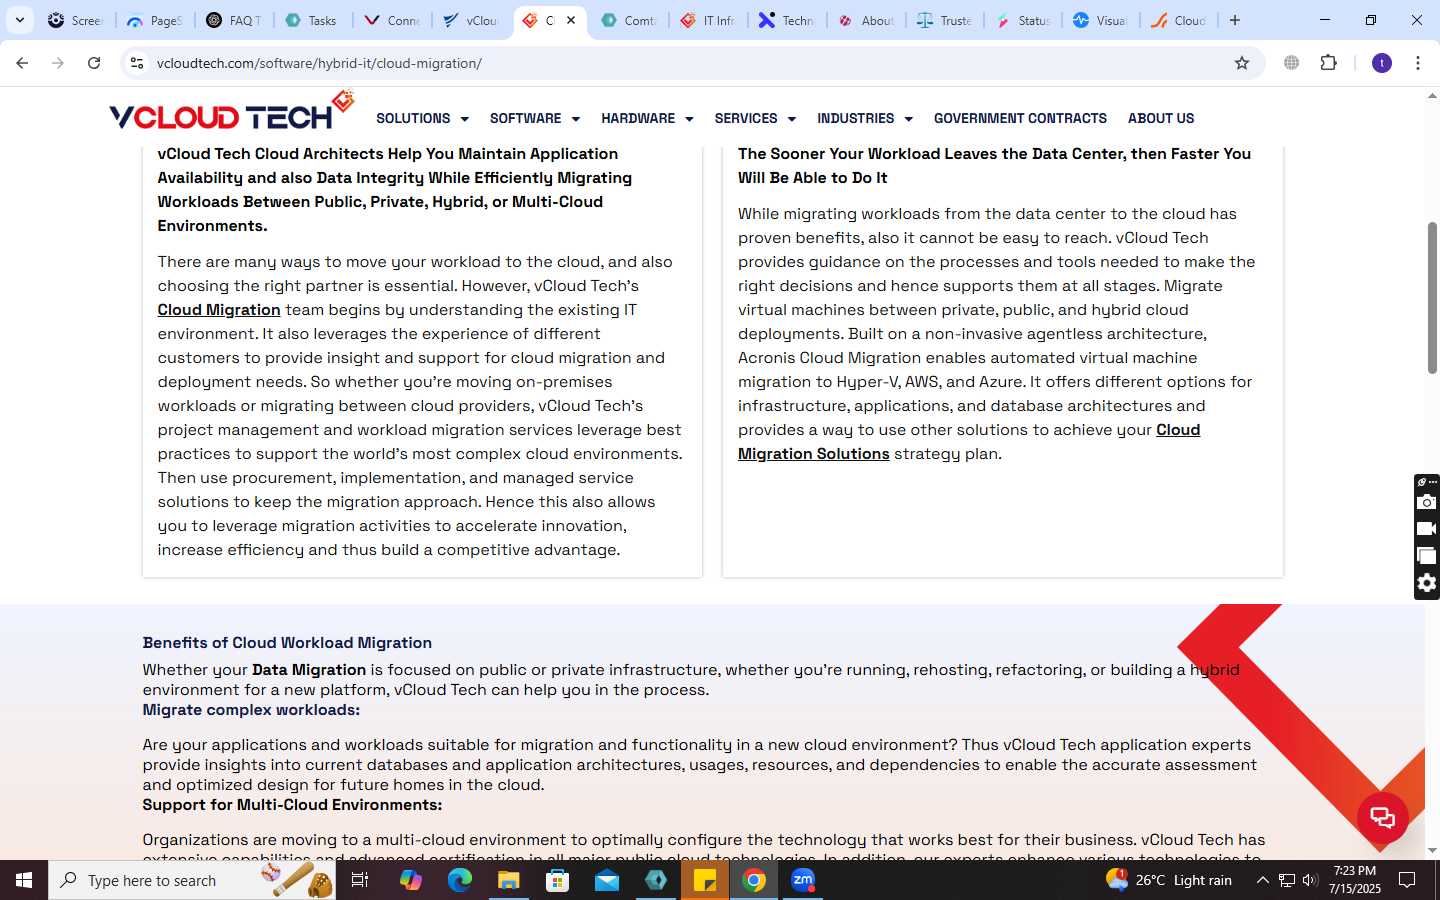Click the Migrate complex workloads: subheading
The image size is (1440, 900).
[x=251, y=710]
